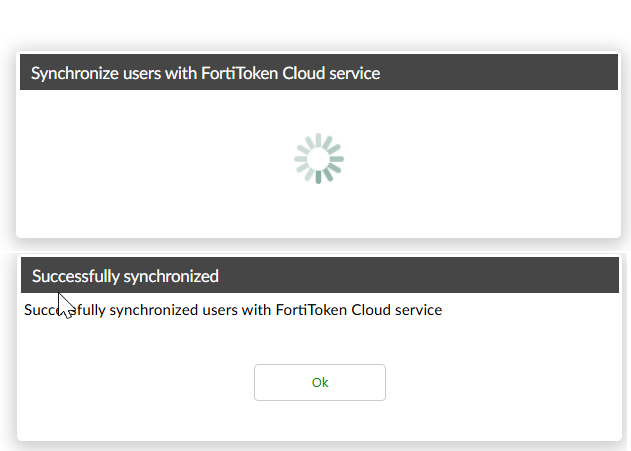The height and width of the screenshot is (451, 631).
Task: Click the Ok button
Action: (x=320, y=382)
